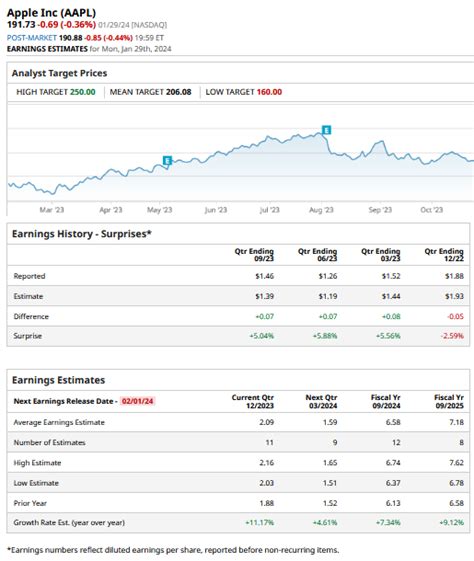This screenshot has height=561, width=474.
Task: Select the LOW TARGET value 160.00
Action: click(x=269, y=92)
